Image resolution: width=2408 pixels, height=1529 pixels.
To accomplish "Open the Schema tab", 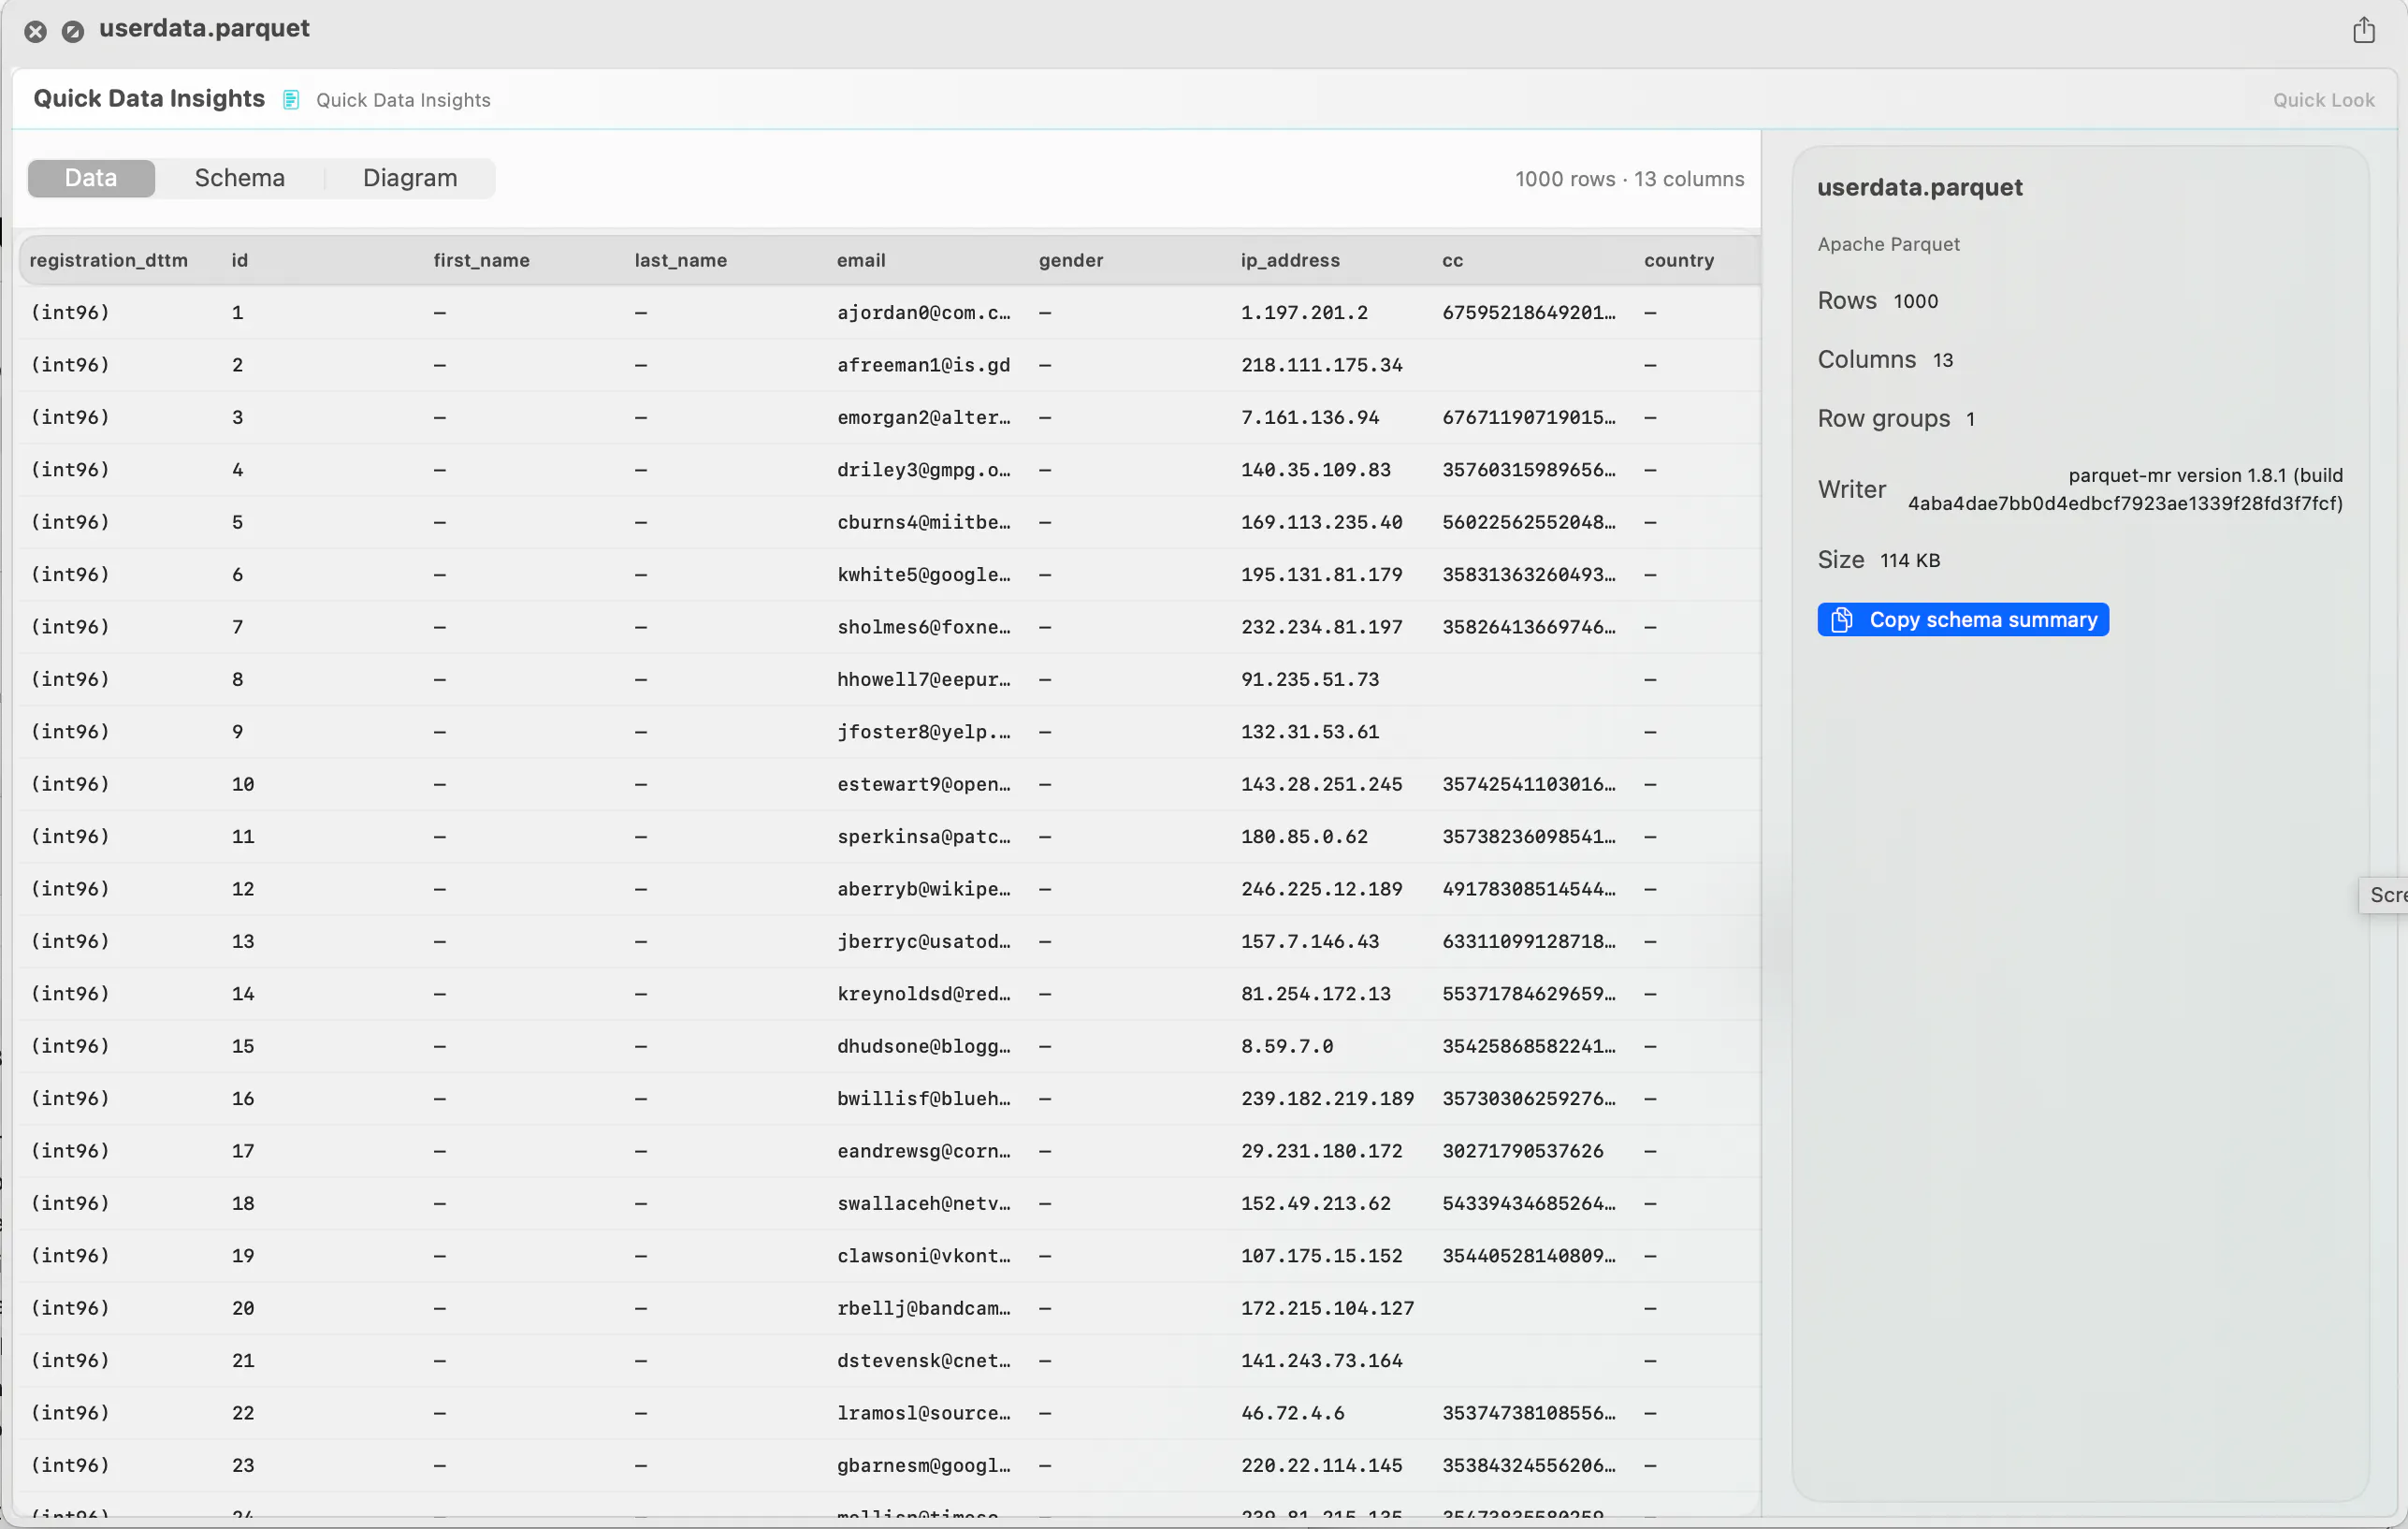I will click(x=240, y=178).
